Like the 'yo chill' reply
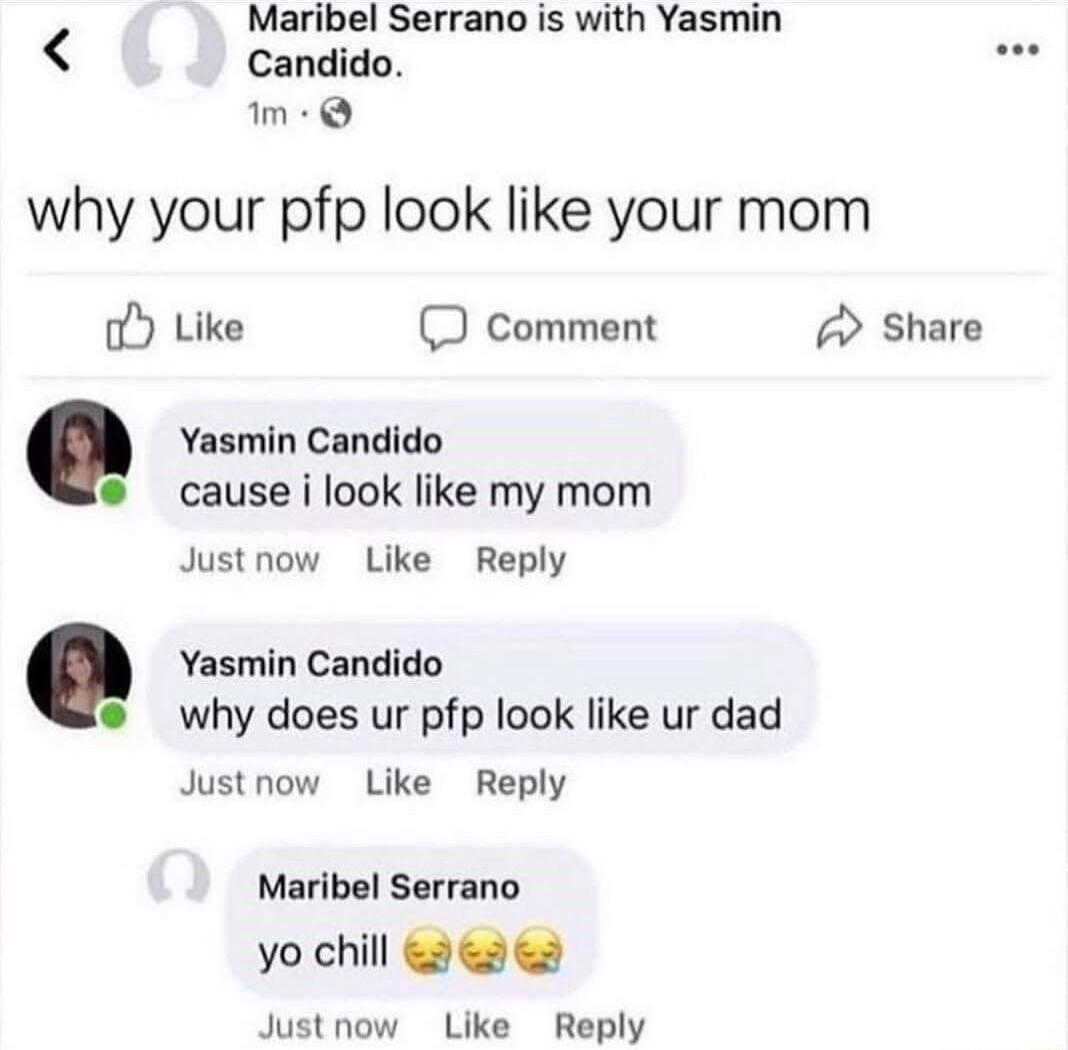This screenshot has width=1068, height=1050. click(477, 1026)
